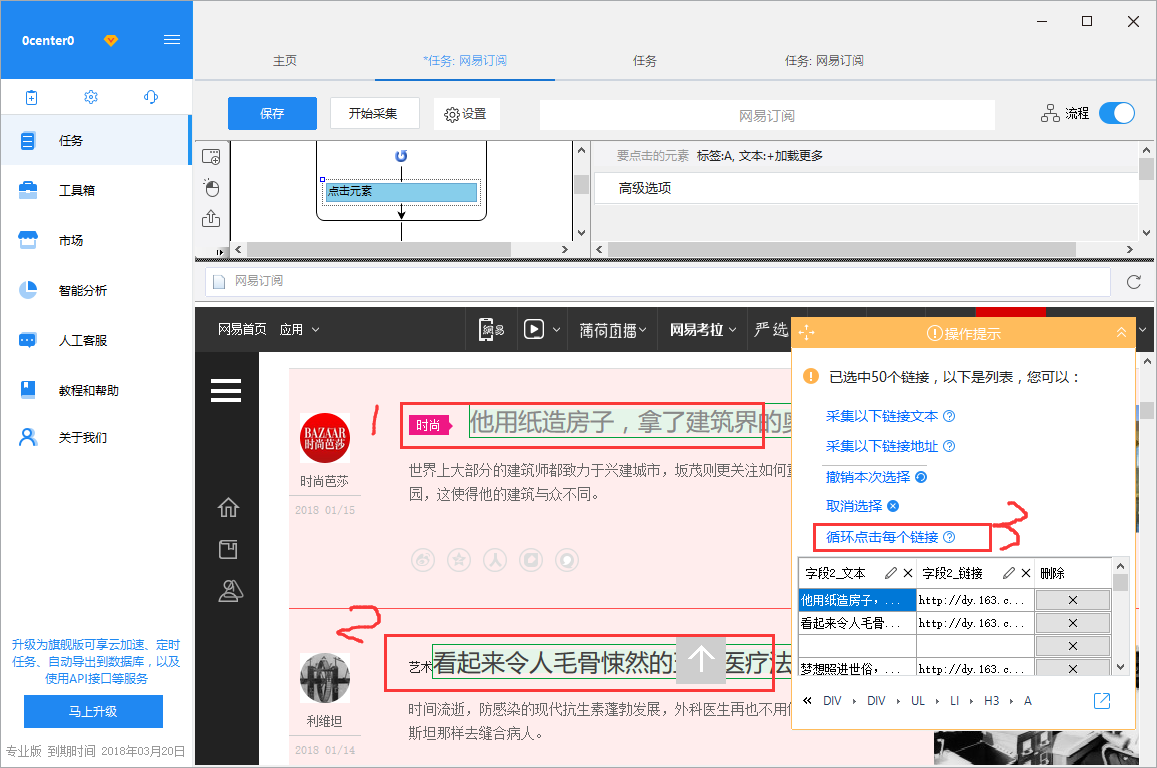Click the mobile phone icon in NetEase navbar

[x=487, y=329]
